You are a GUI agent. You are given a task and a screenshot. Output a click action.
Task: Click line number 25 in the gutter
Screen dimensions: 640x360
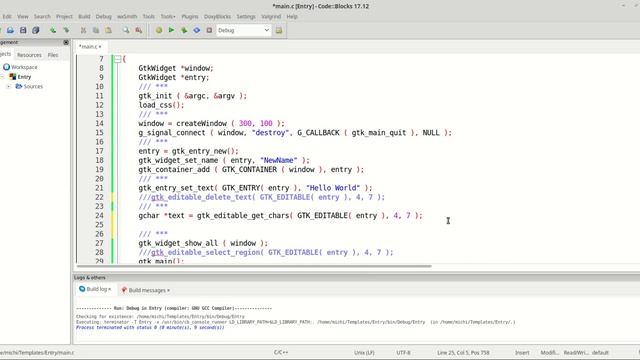99,225
